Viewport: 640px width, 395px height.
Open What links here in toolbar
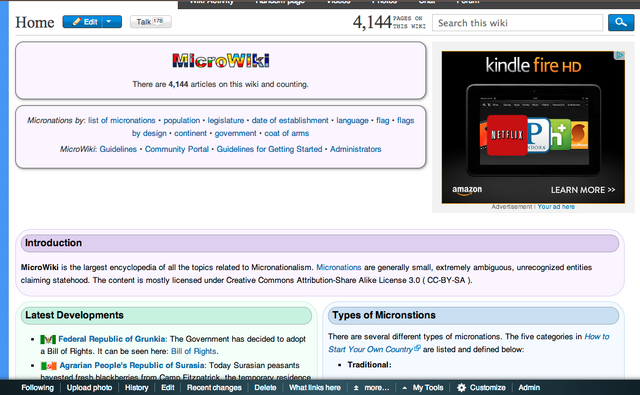(315, 388)
